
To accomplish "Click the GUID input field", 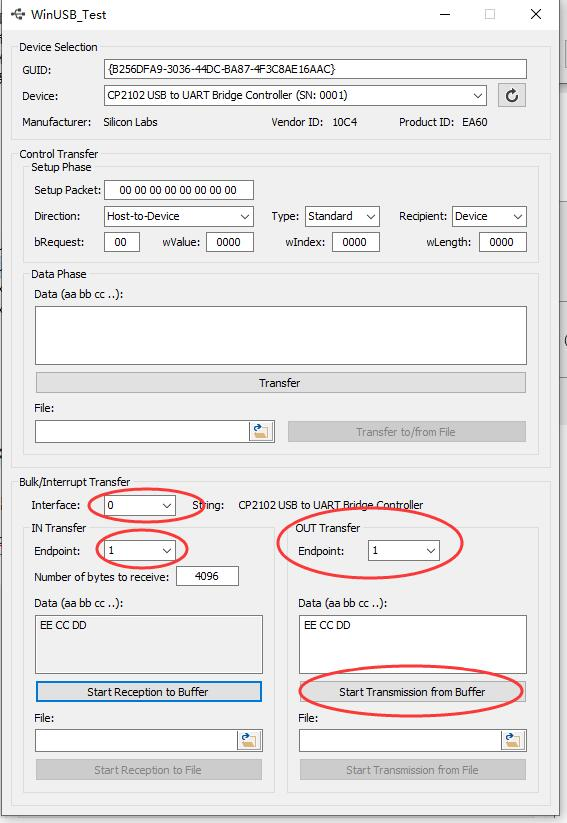I will (315, 69).
